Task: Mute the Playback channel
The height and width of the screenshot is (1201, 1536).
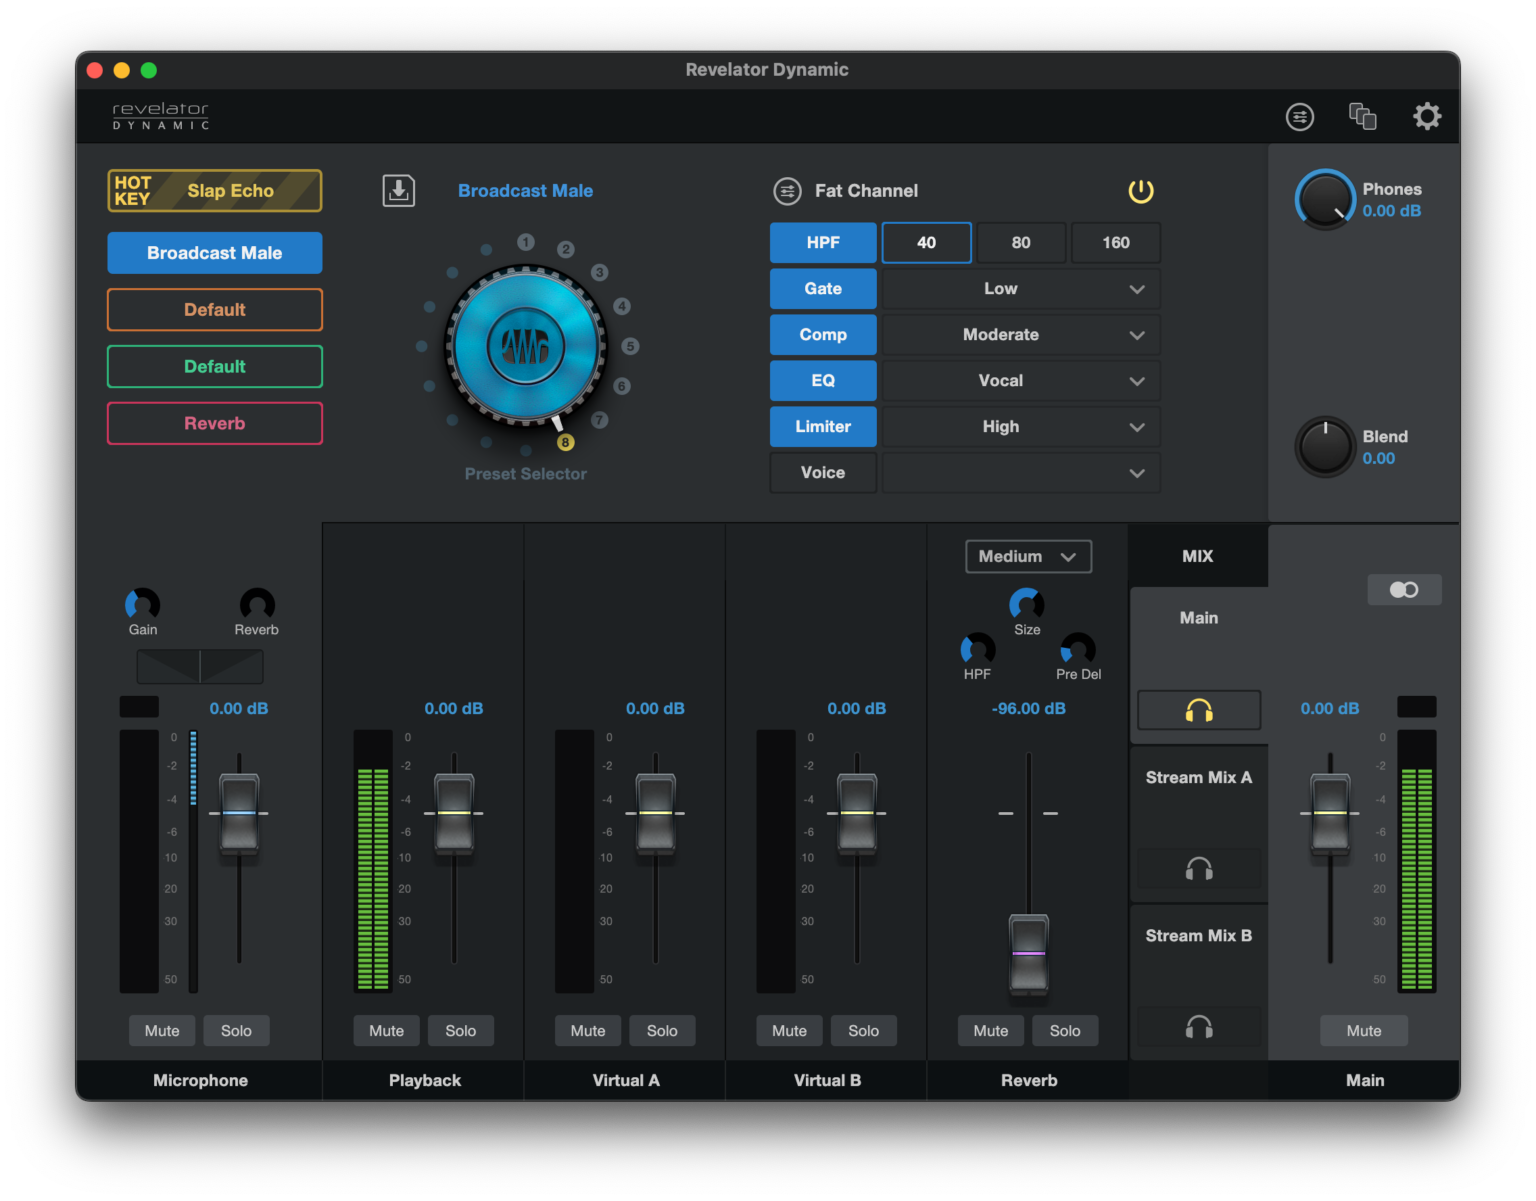Action: pos(387,1031)
